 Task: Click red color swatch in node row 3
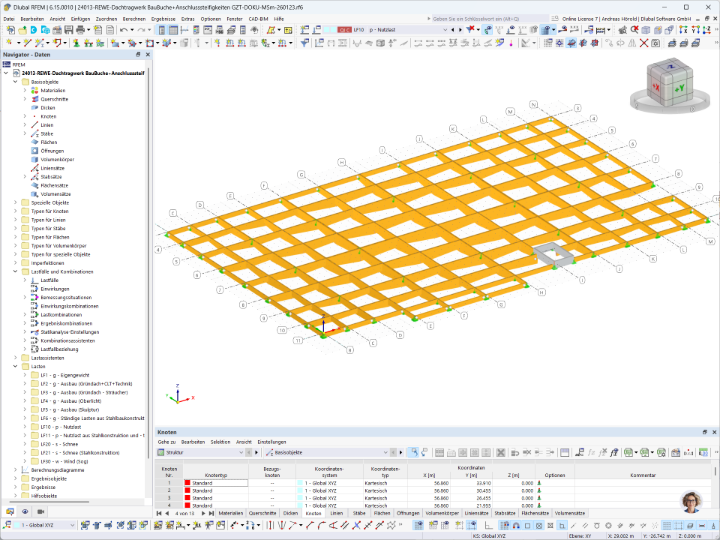point(187,498)
